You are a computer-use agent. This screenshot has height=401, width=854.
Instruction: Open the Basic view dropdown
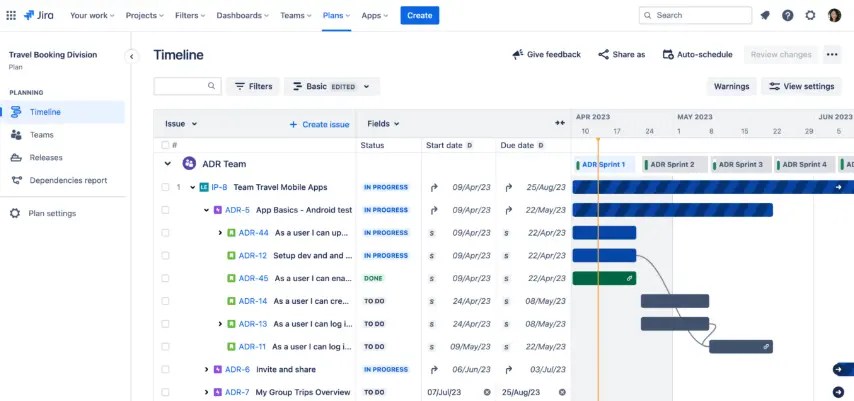point(332,87)
